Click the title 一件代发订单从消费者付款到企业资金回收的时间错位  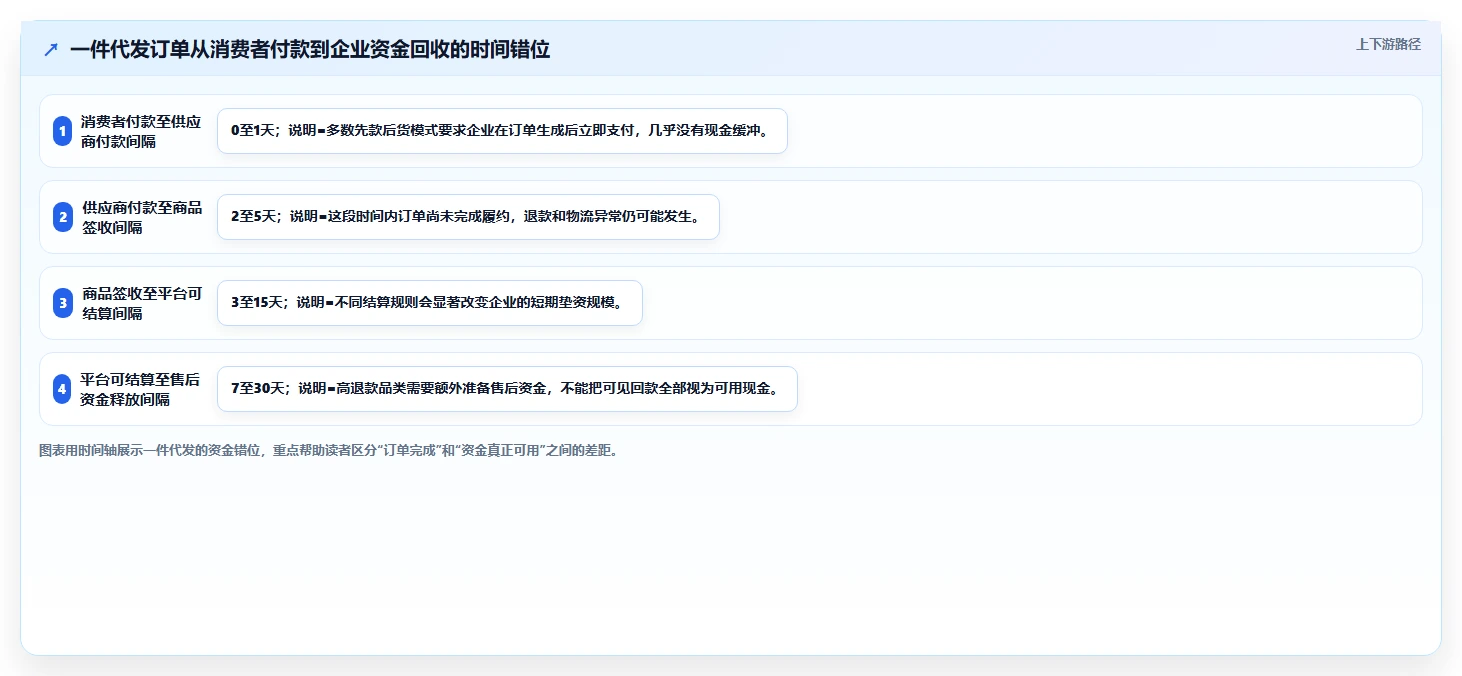[310, 49]
